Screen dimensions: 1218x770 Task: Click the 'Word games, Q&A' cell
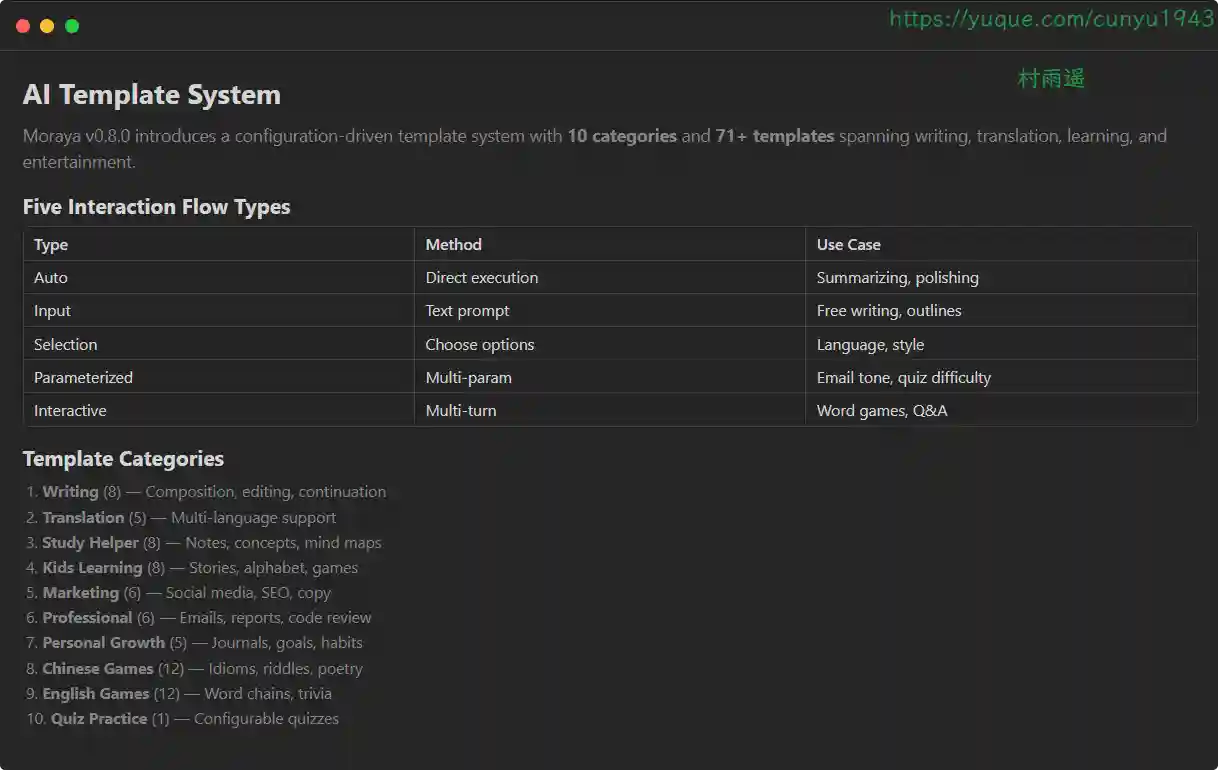(881, 411)
